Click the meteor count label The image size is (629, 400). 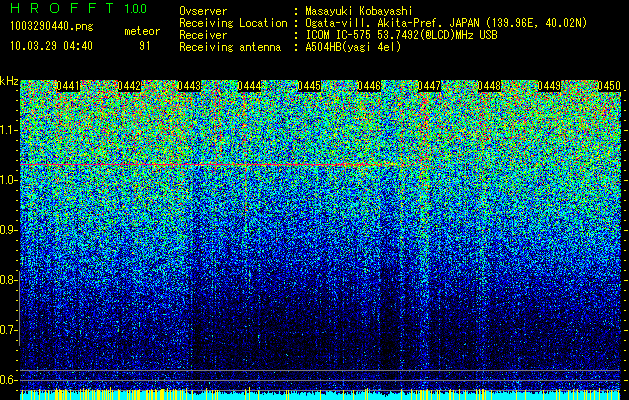(x=142, y=31)
